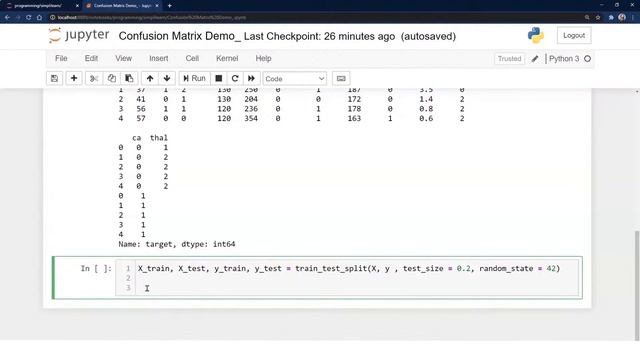This screenshot has height=360, width=640.
Task: Click the browser address bar
Action: 318,18
